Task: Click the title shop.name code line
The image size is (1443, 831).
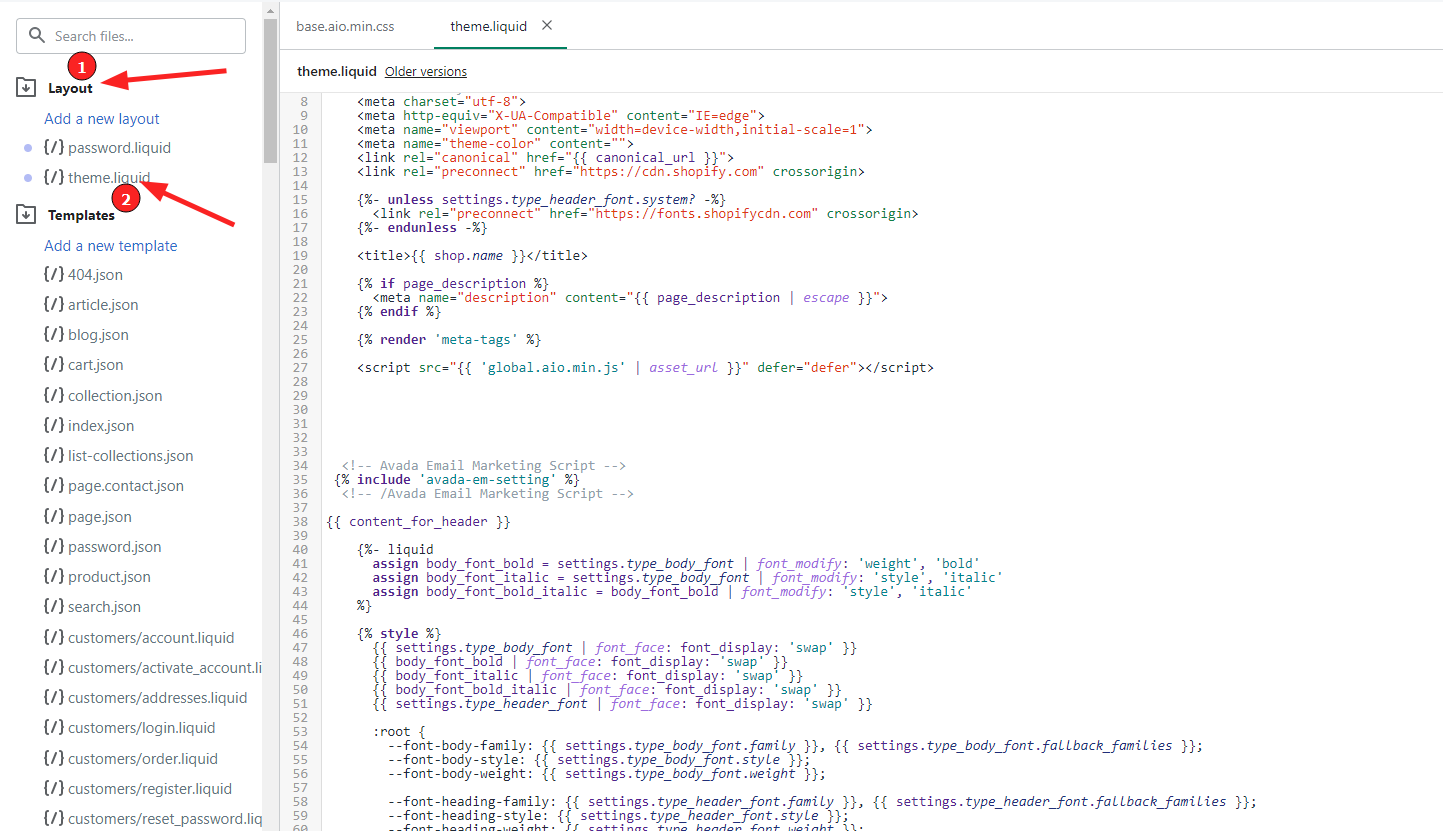Action: pos(472,255)
